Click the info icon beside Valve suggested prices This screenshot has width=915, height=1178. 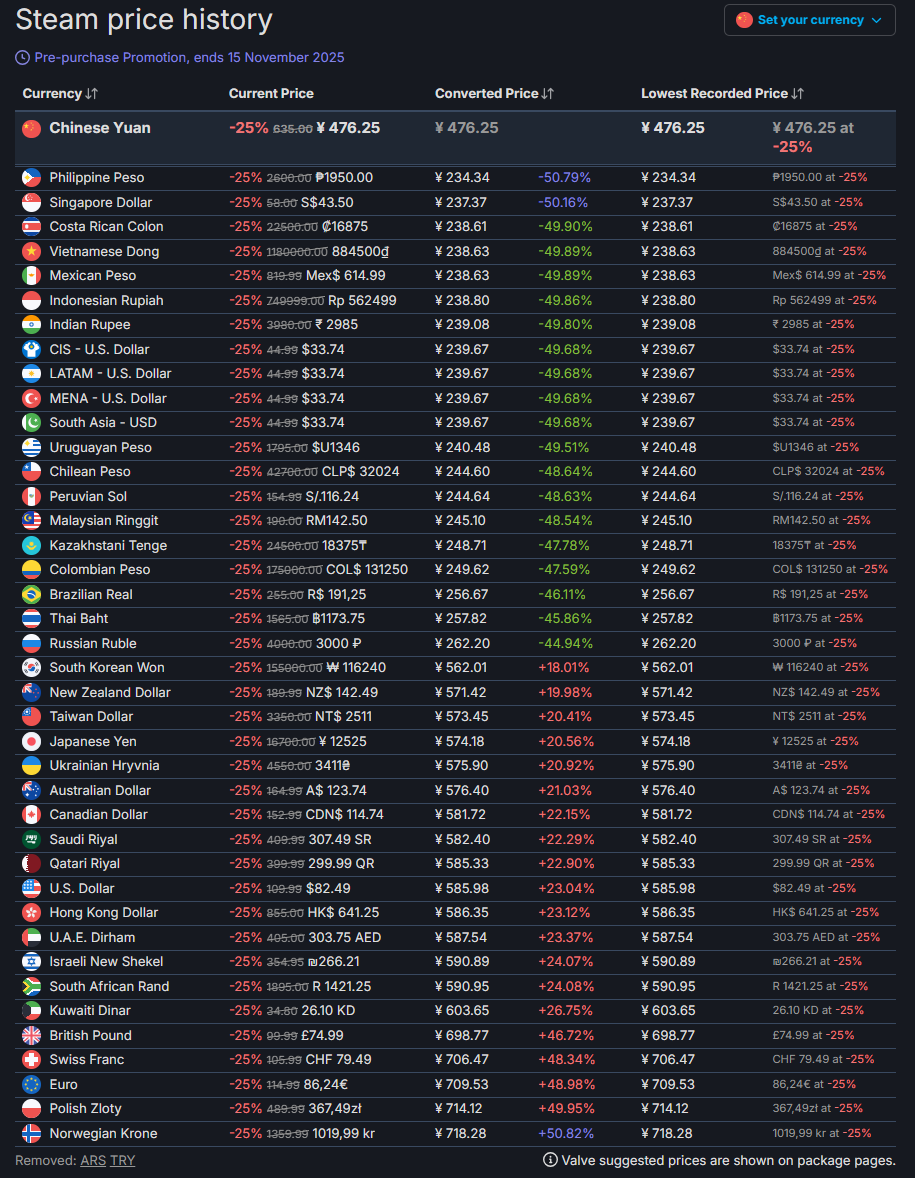pos(550,1160)
